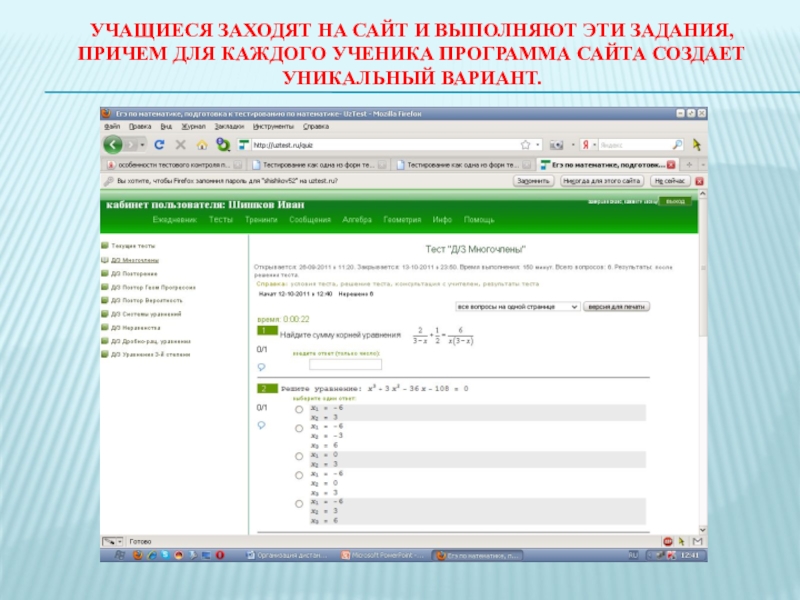Open 'Д/З Уравнения 3-й степени' sidebar link

151,355
